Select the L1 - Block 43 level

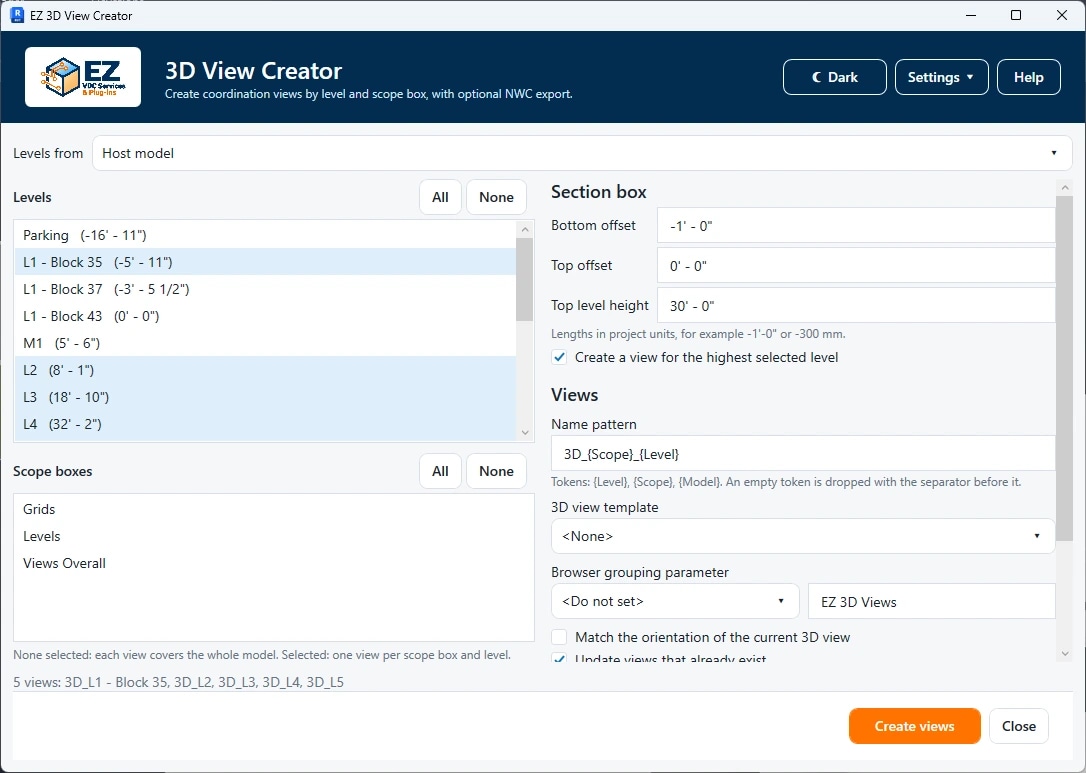point(265,316)
